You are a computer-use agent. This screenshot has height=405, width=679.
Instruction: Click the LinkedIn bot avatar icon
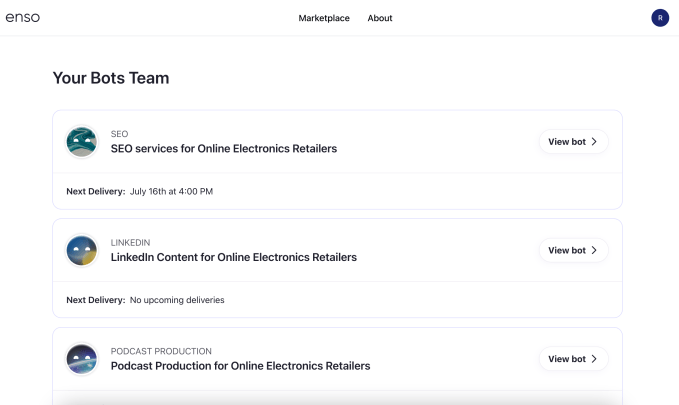(x=81, y=250)
